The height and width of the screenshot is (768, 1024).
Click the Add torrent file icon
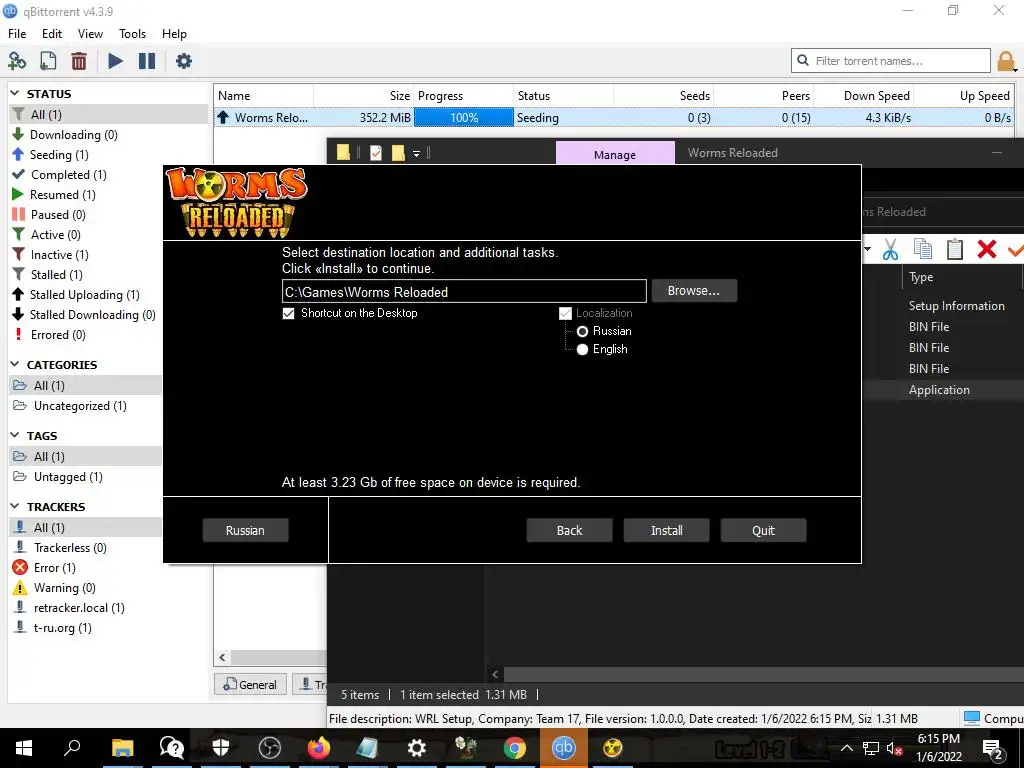coord(48,61)
